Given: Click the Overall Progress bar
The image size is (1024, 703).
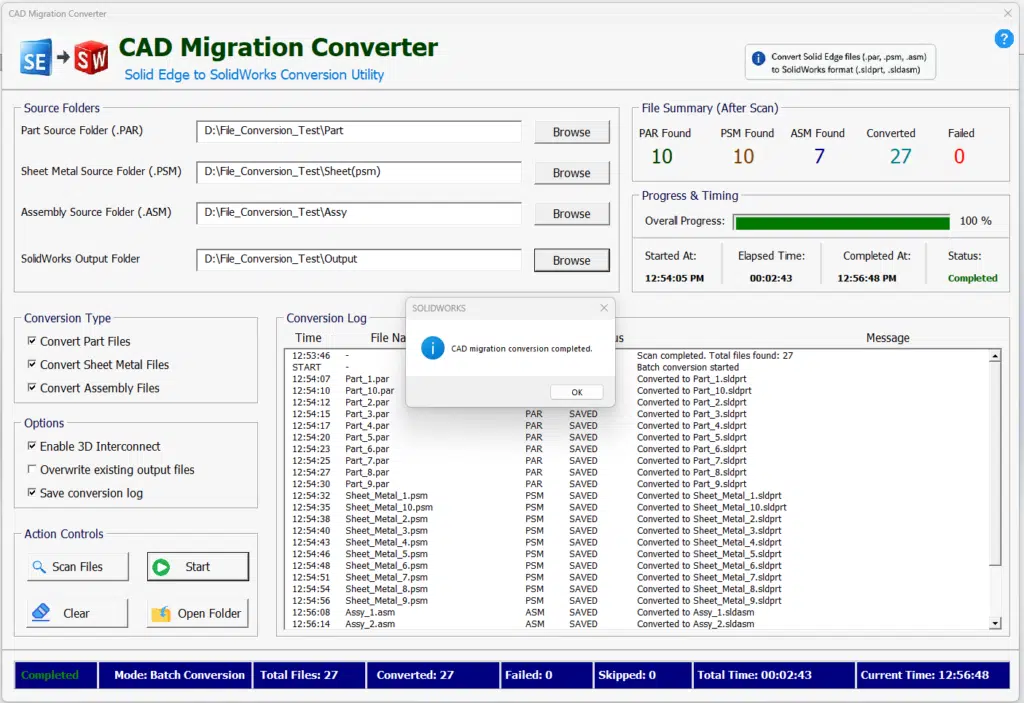Looking at the screenshot, I should pos(842,223).
